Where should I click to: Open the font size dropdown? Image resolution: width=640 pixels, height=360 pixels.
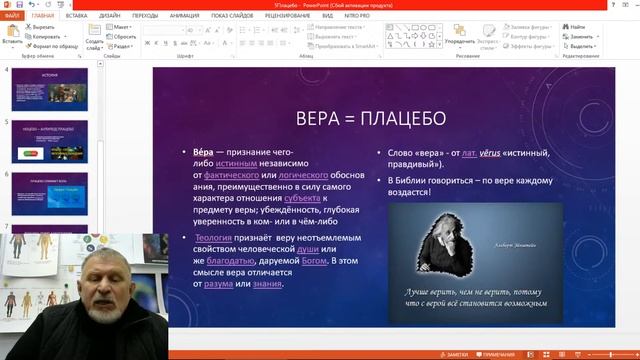coord(199,31)
